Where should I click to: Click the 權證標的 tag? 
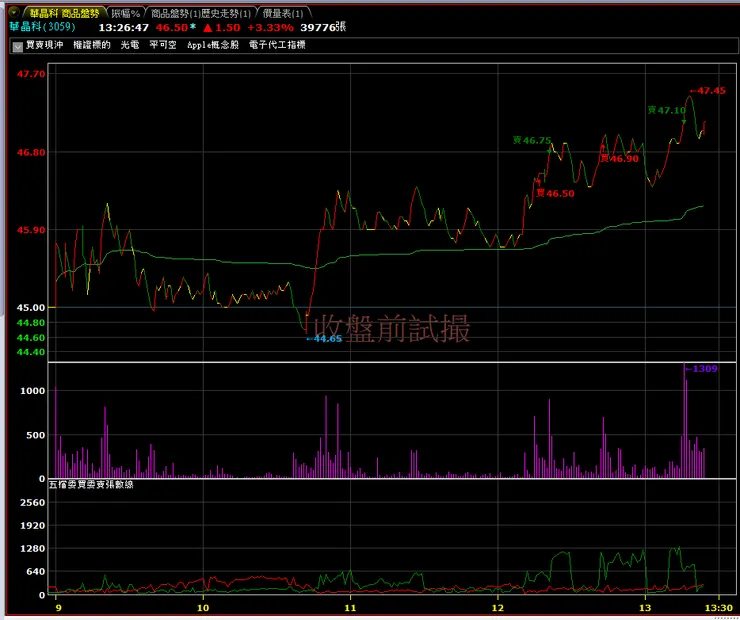point(92,45)
